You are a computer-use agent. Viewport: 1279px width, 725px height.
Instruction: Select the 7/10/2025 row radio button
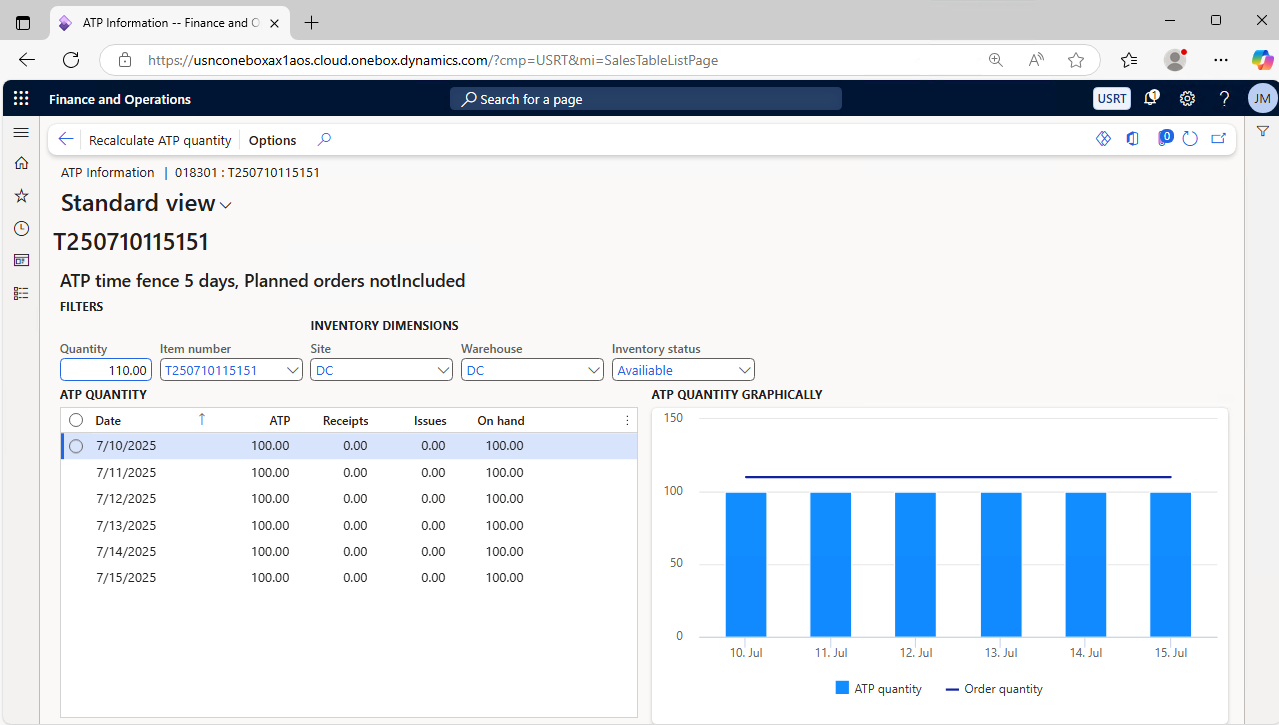click(x=76, y=446)
